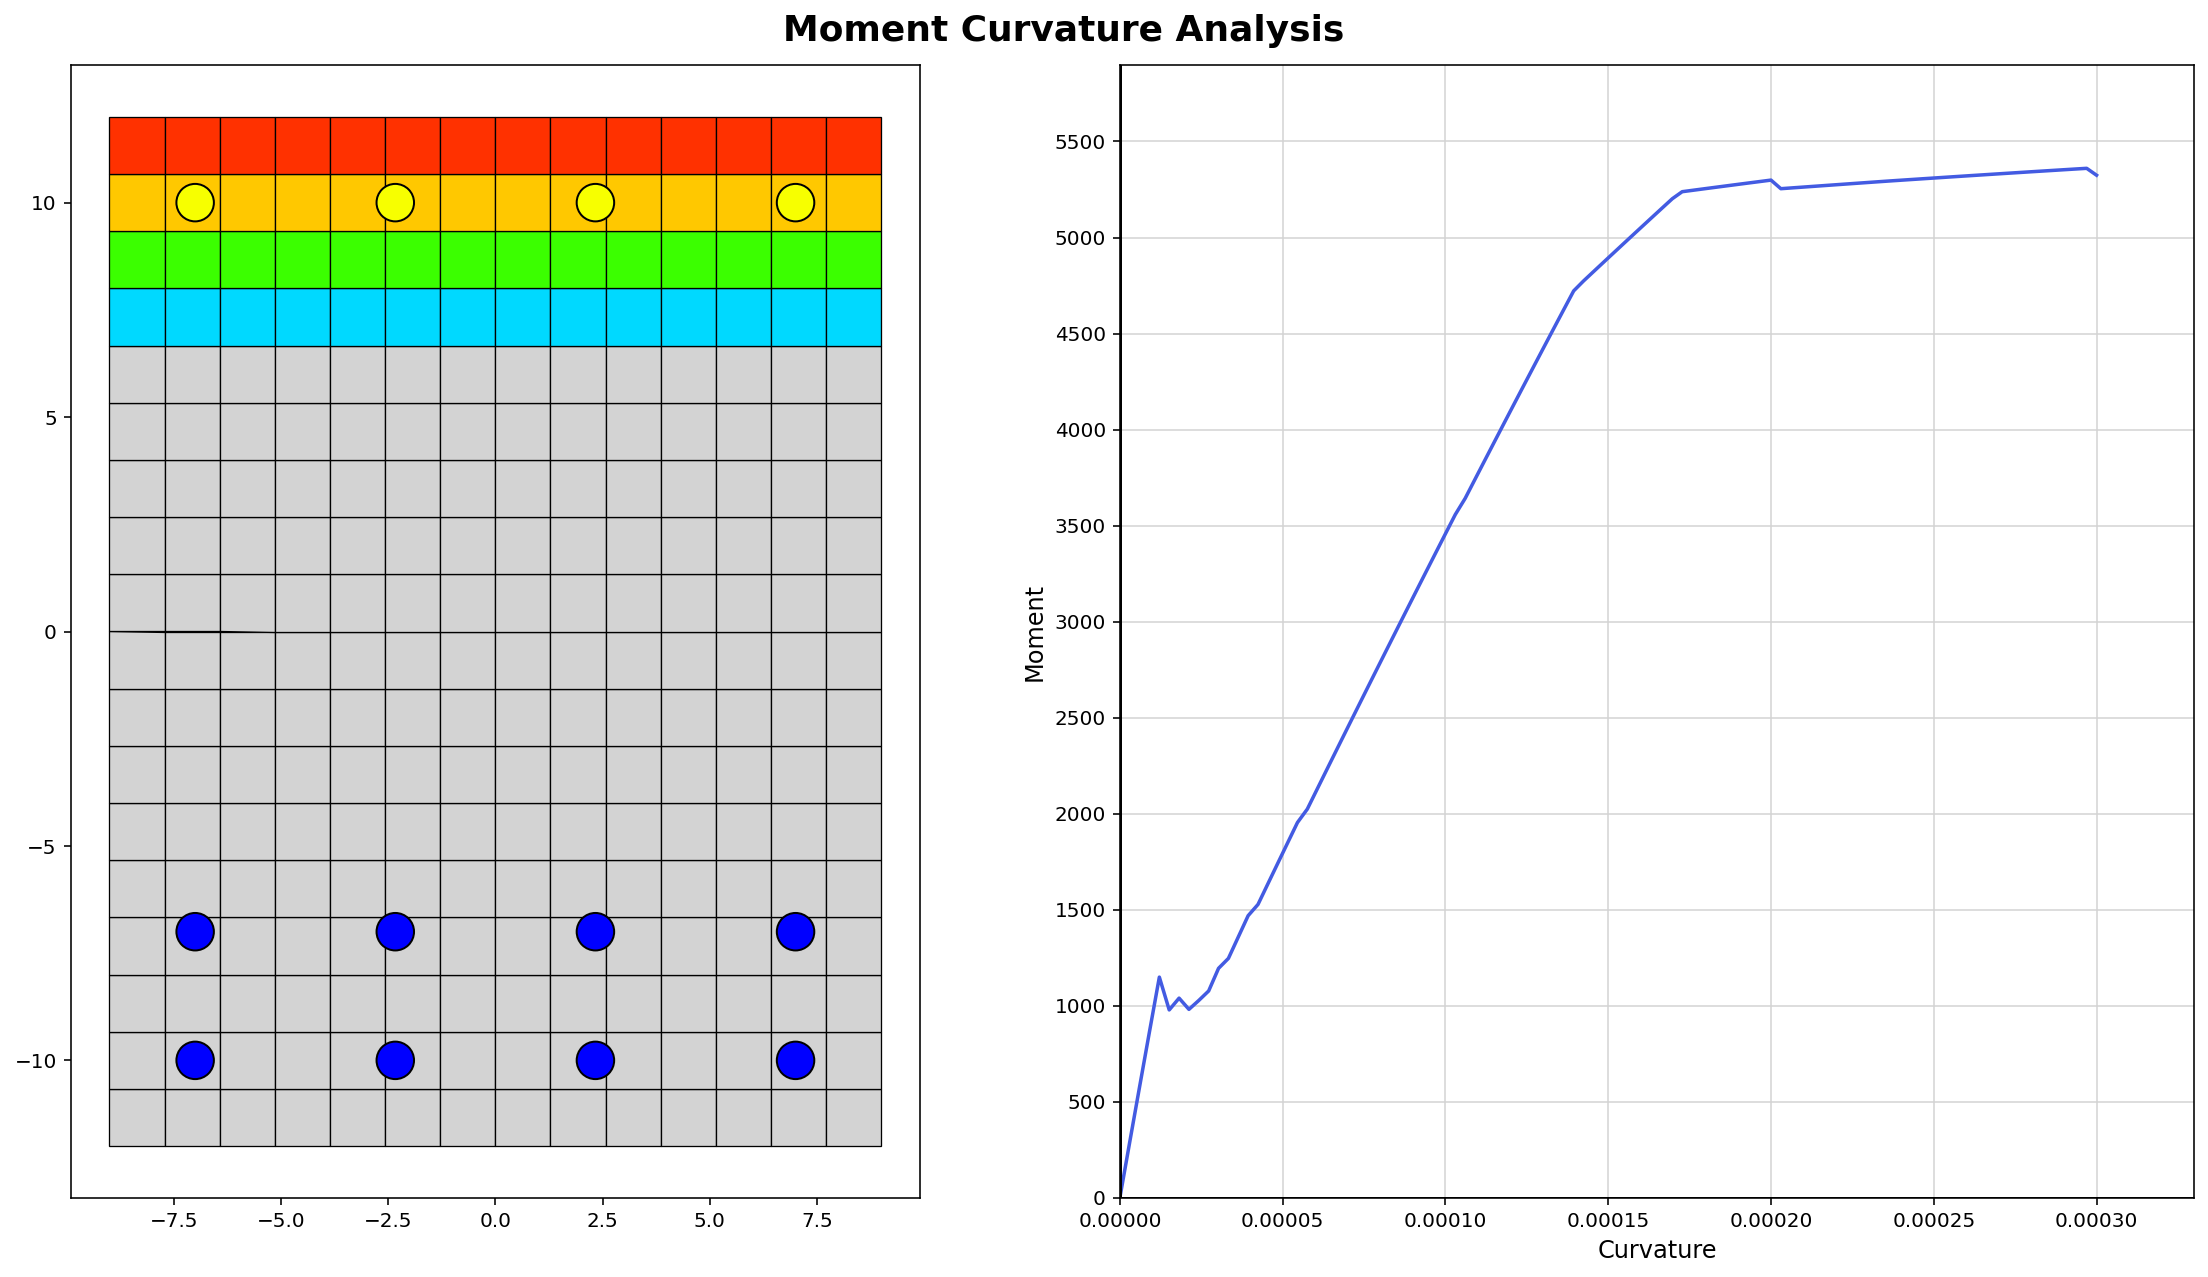Click the rightmost yellow rebar circle
The image size is (2208, 1277).
[x=795, y=203]
